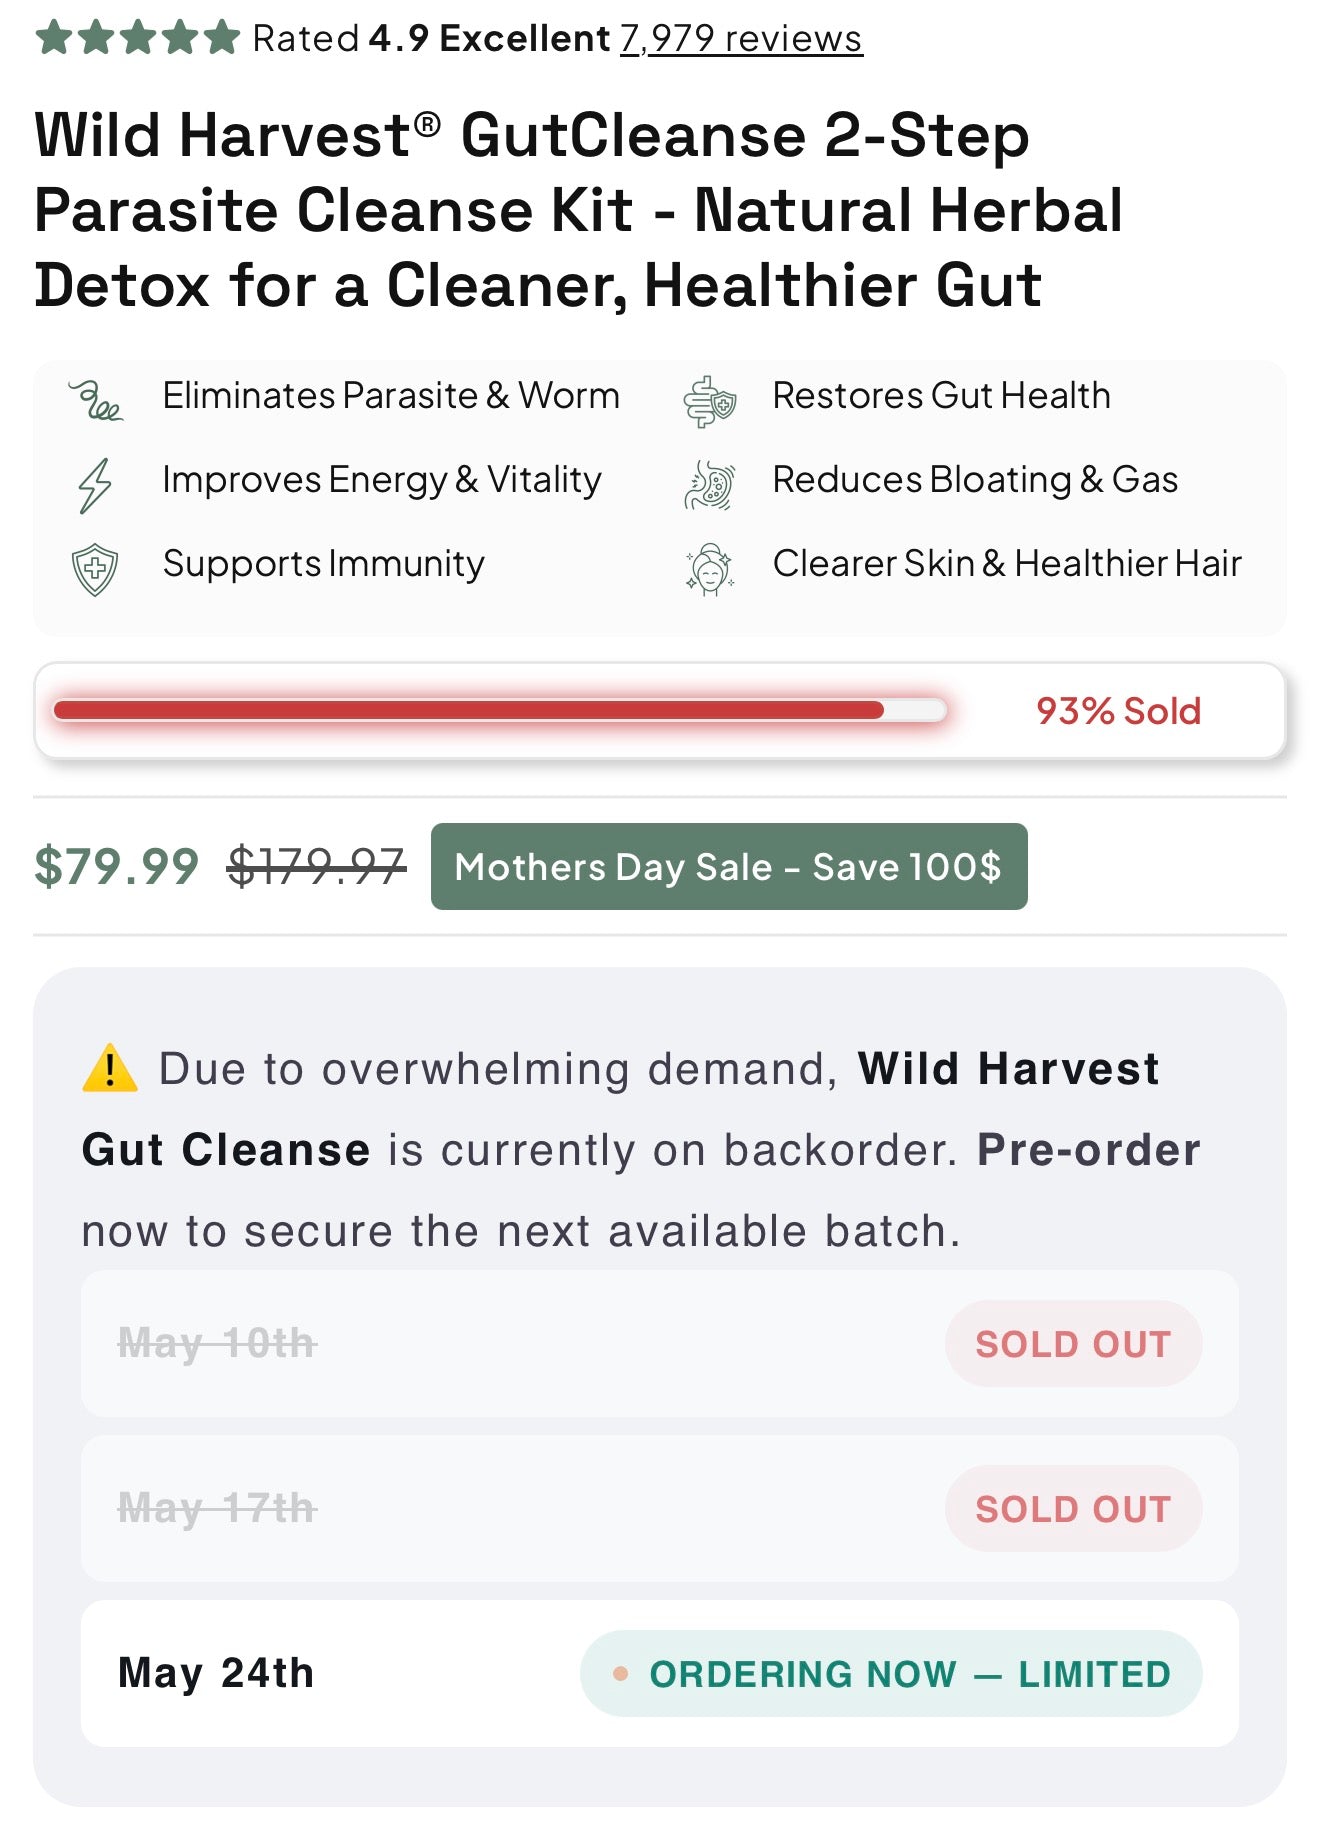Click the lightning bolt energy icon
The height and width of the screenshot is (1828, 1320).
pyautogui.click(x=95, y=486)
